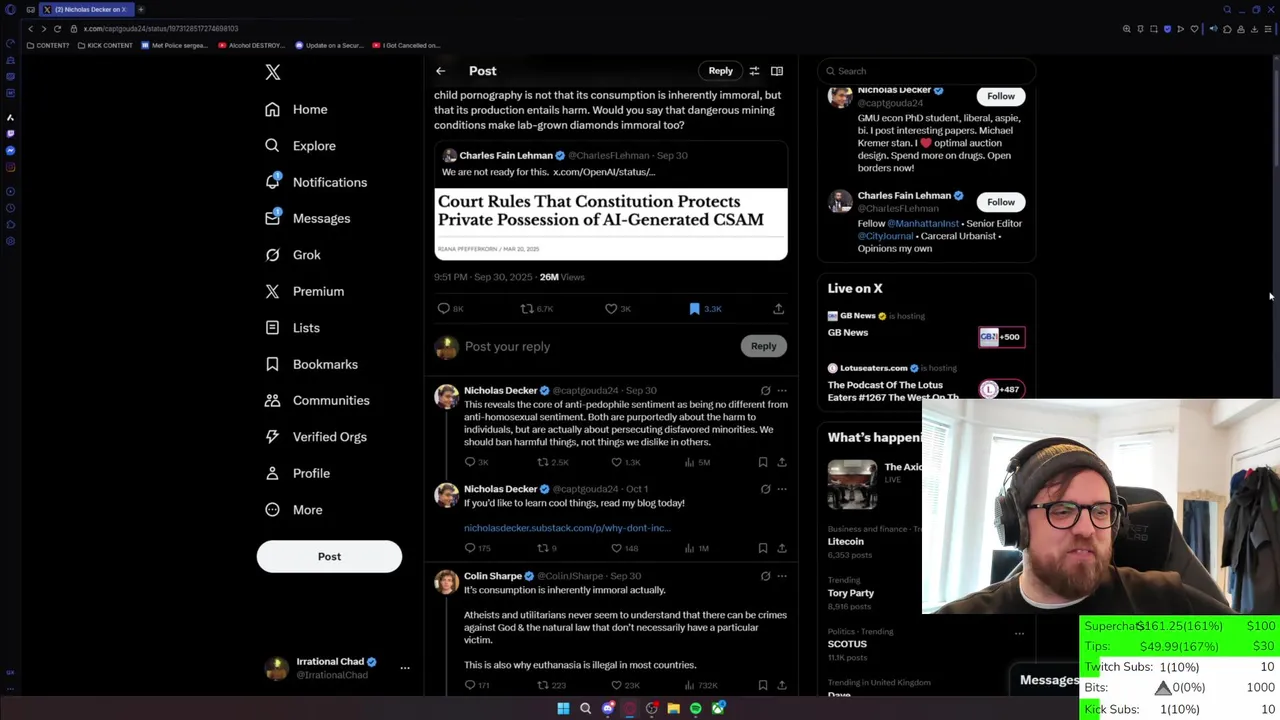
Task: Open Bookmarks in the sidebar
Action: (x=311, y=364)
